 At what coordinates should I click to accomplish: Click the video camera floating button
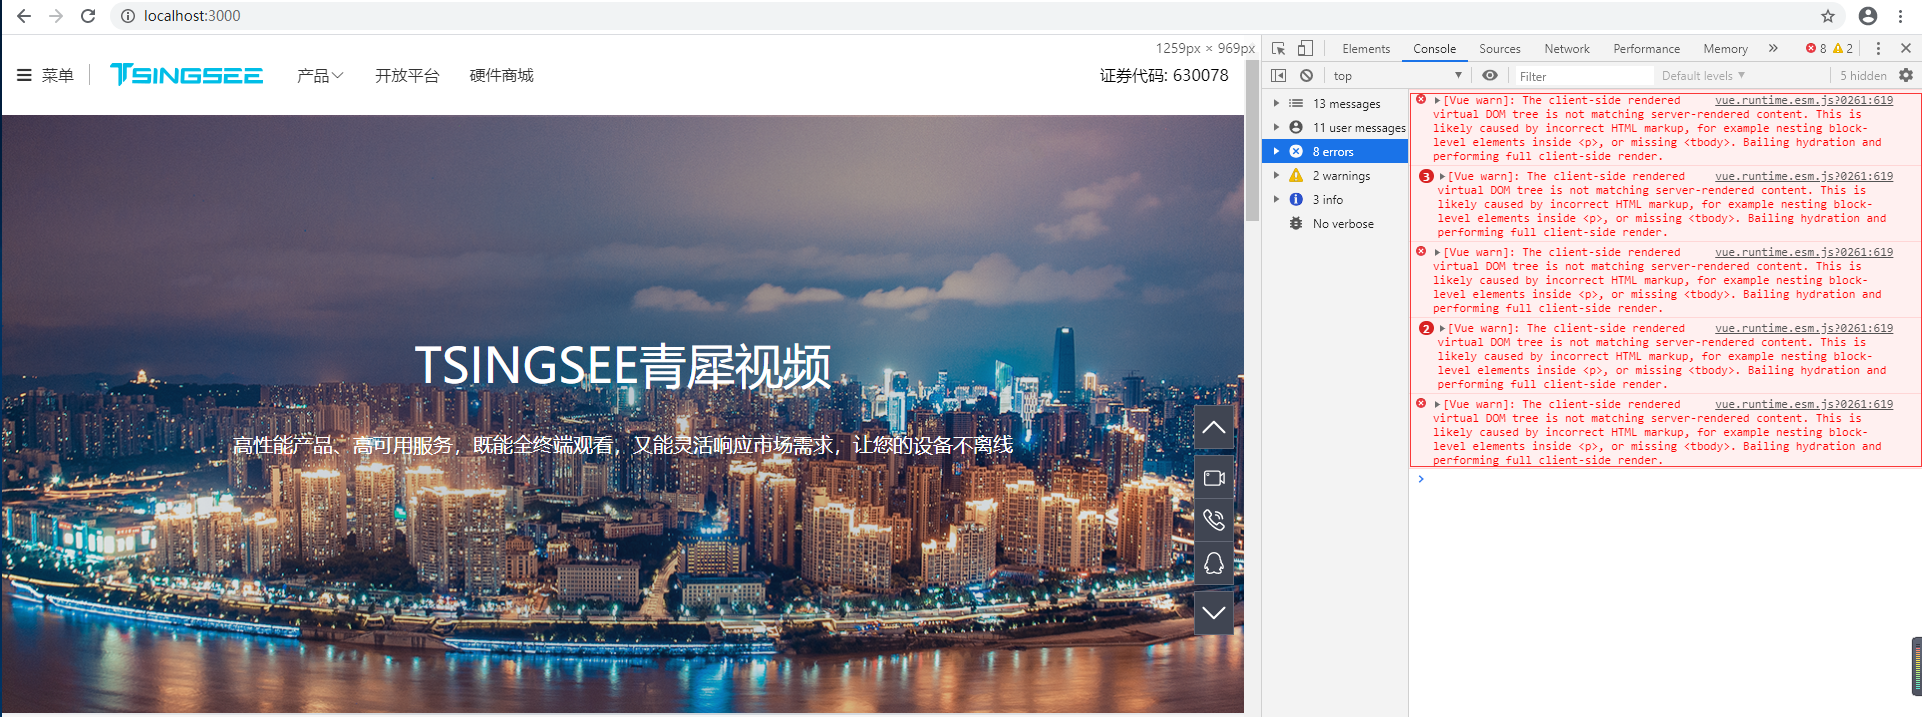1214,478
